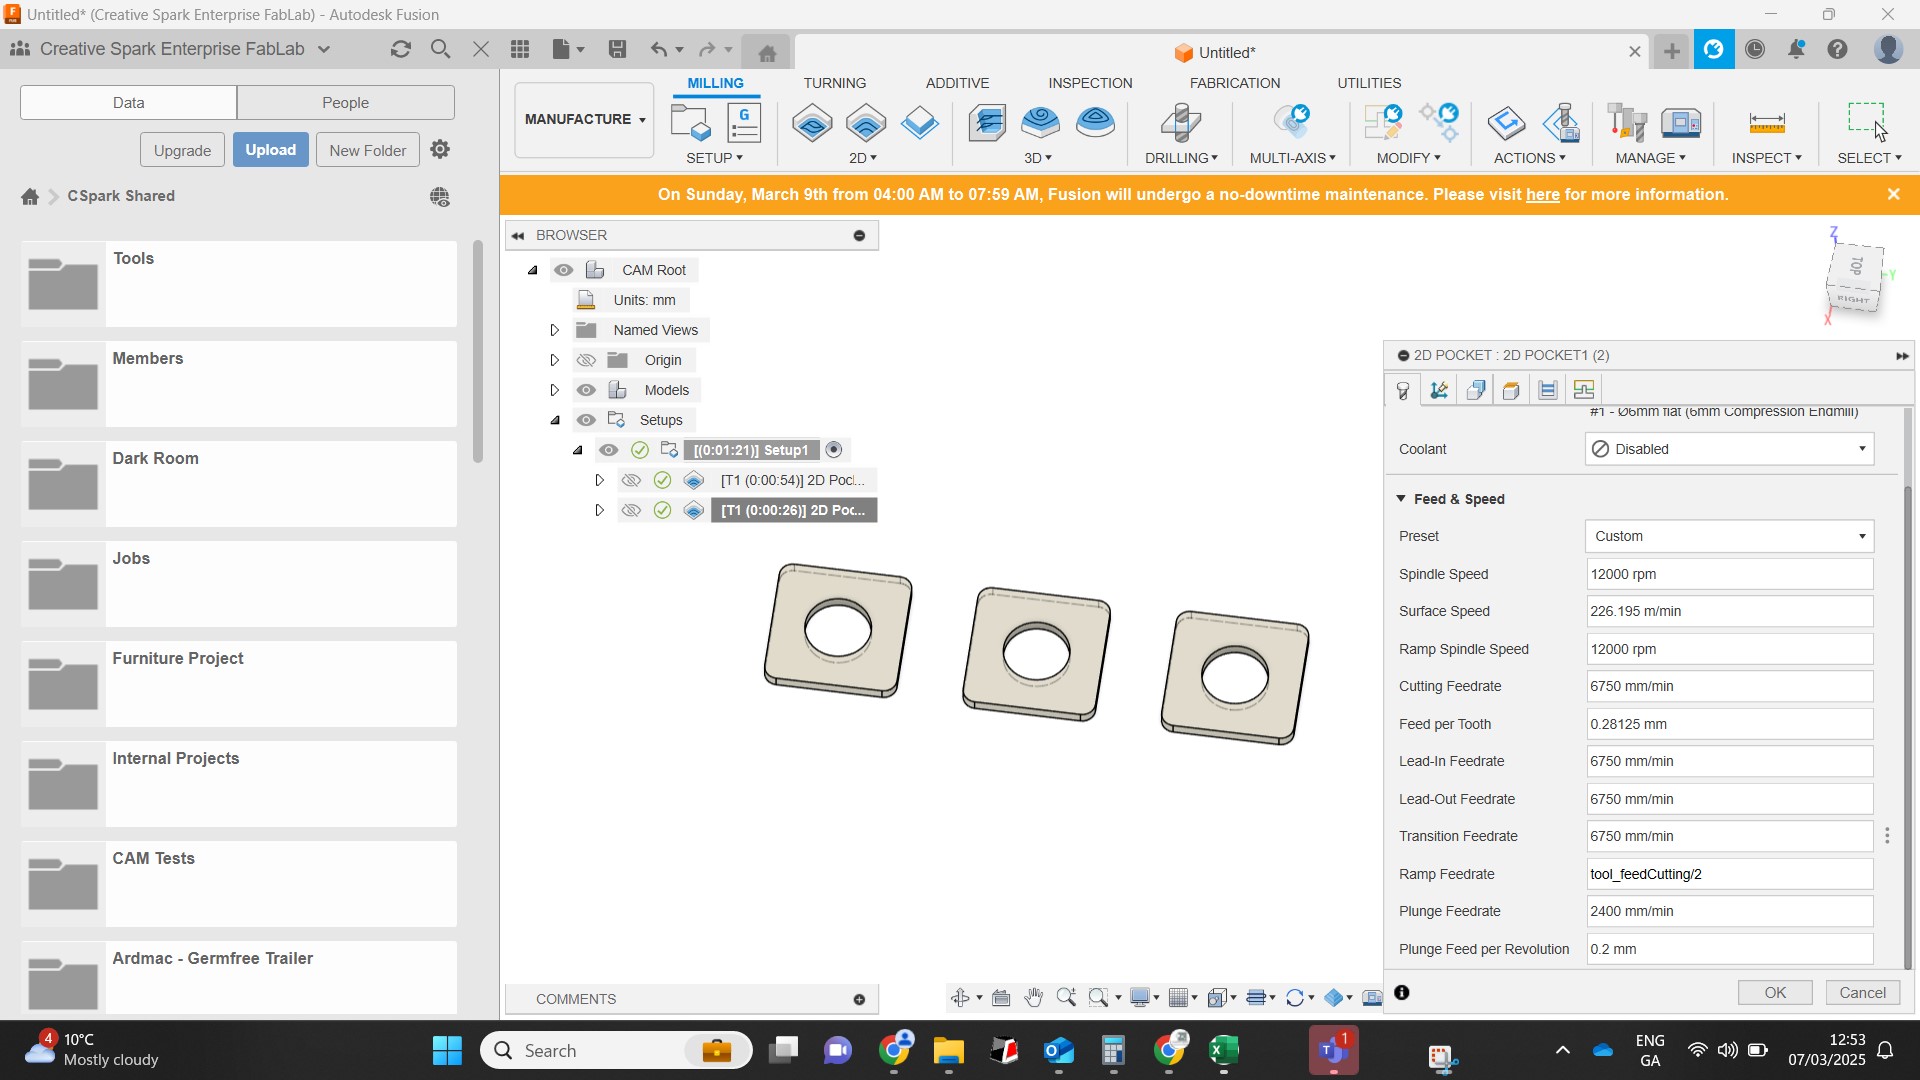Open the NC Program (G-code) tool
Viewport: 1920px width, 1080px height.
point(744,122)
